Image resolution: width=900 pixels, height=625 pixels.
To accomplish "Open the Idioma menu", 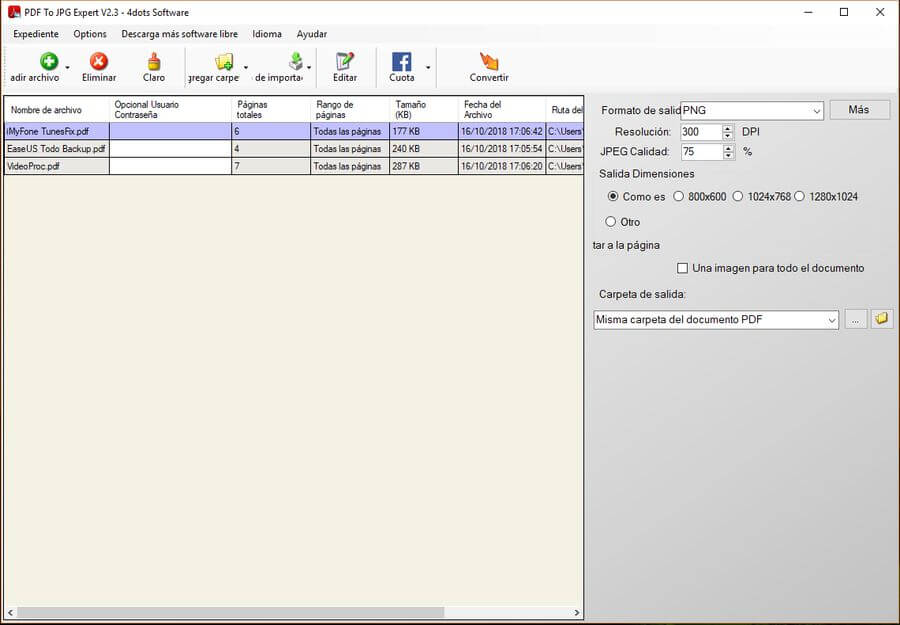I will coord(267,34).
